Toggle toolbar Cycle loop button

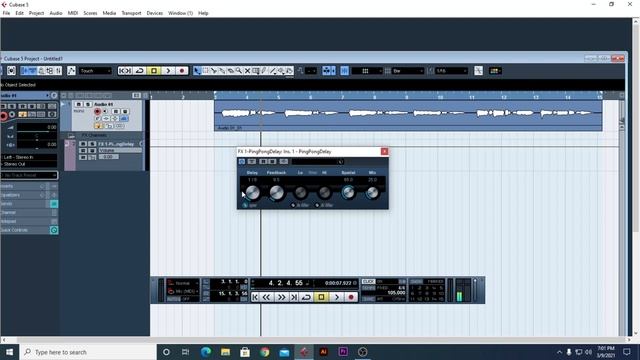(x=140, y=71)
